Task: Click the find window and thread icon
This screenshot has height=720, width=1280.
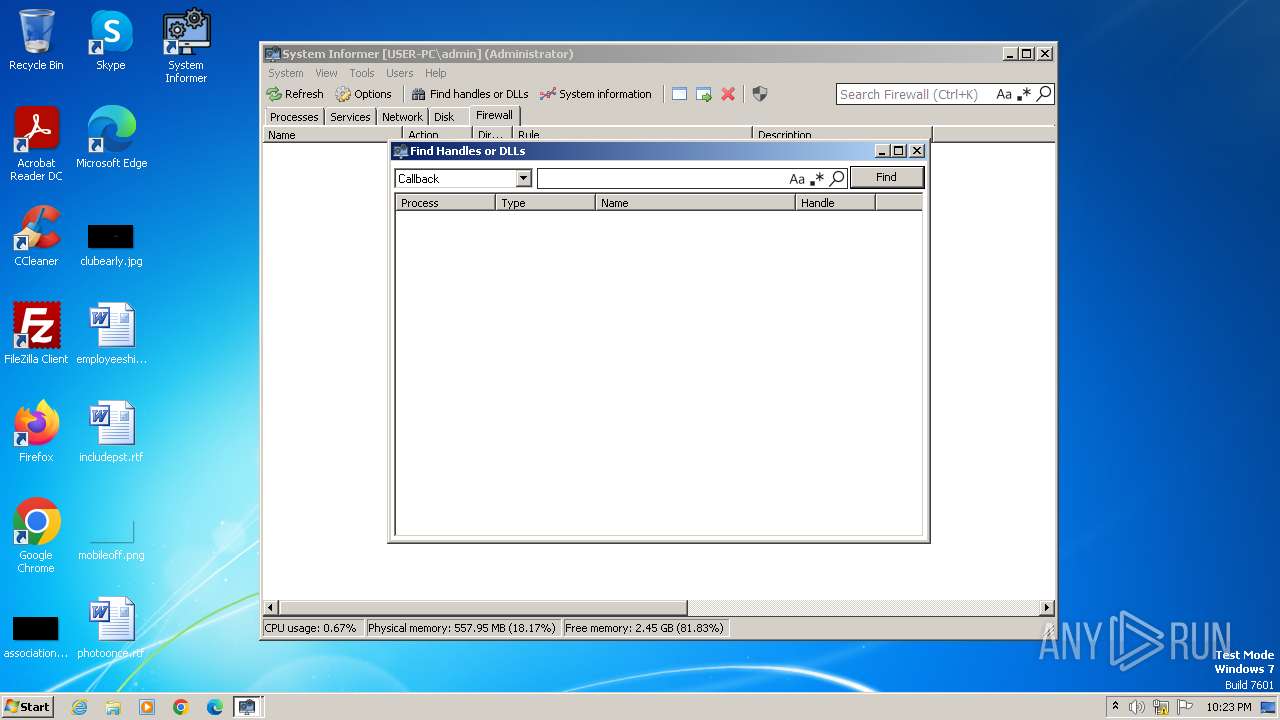Action: (704, 94)
